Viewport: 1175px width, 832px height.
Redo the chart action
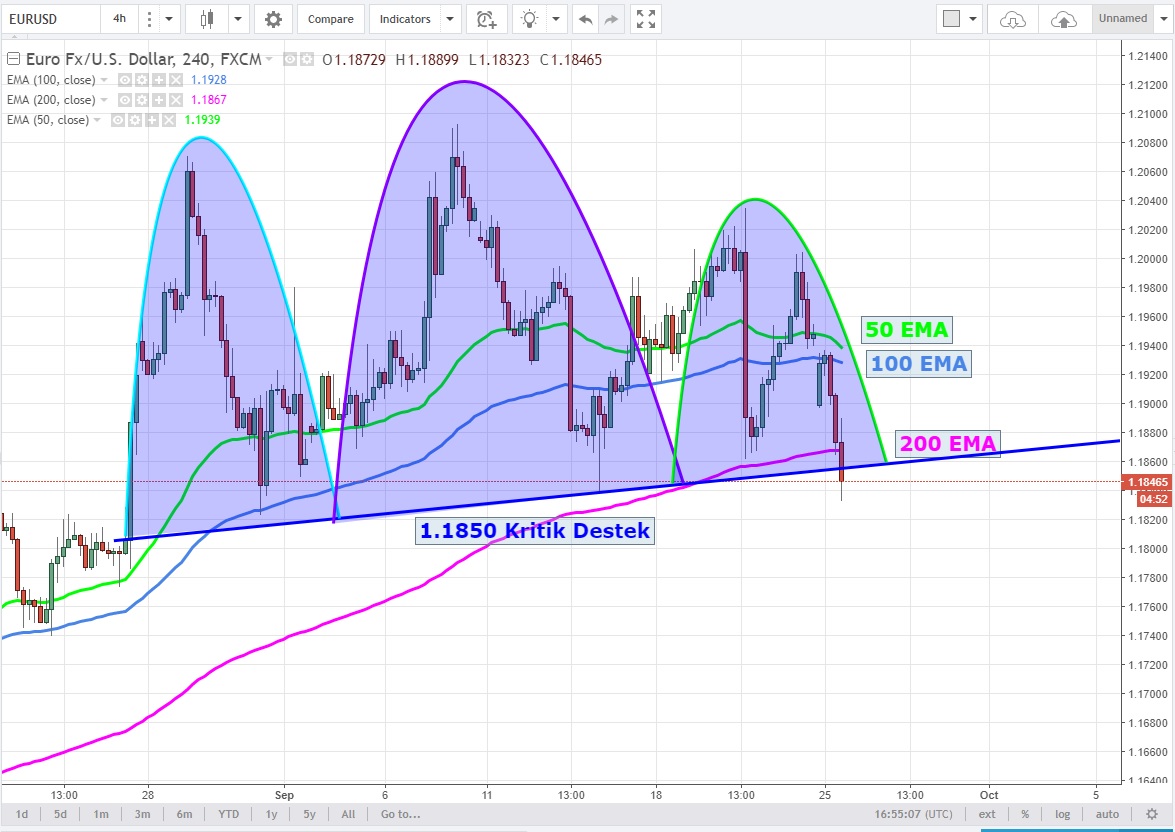click(x=611, y=19)
